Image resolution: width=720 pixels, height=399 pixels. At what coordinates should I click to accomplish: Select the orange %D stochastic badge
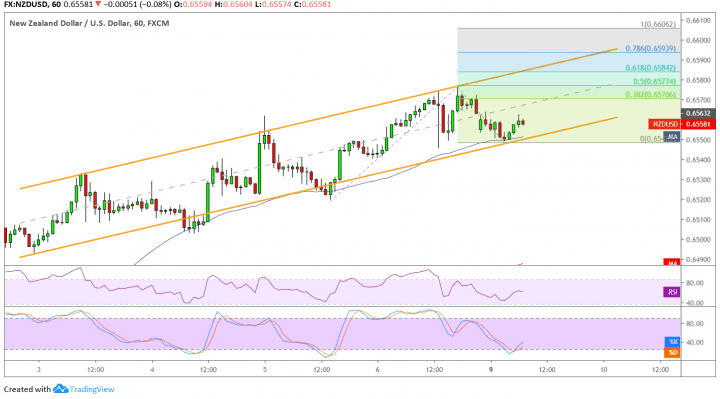point(672,353)
